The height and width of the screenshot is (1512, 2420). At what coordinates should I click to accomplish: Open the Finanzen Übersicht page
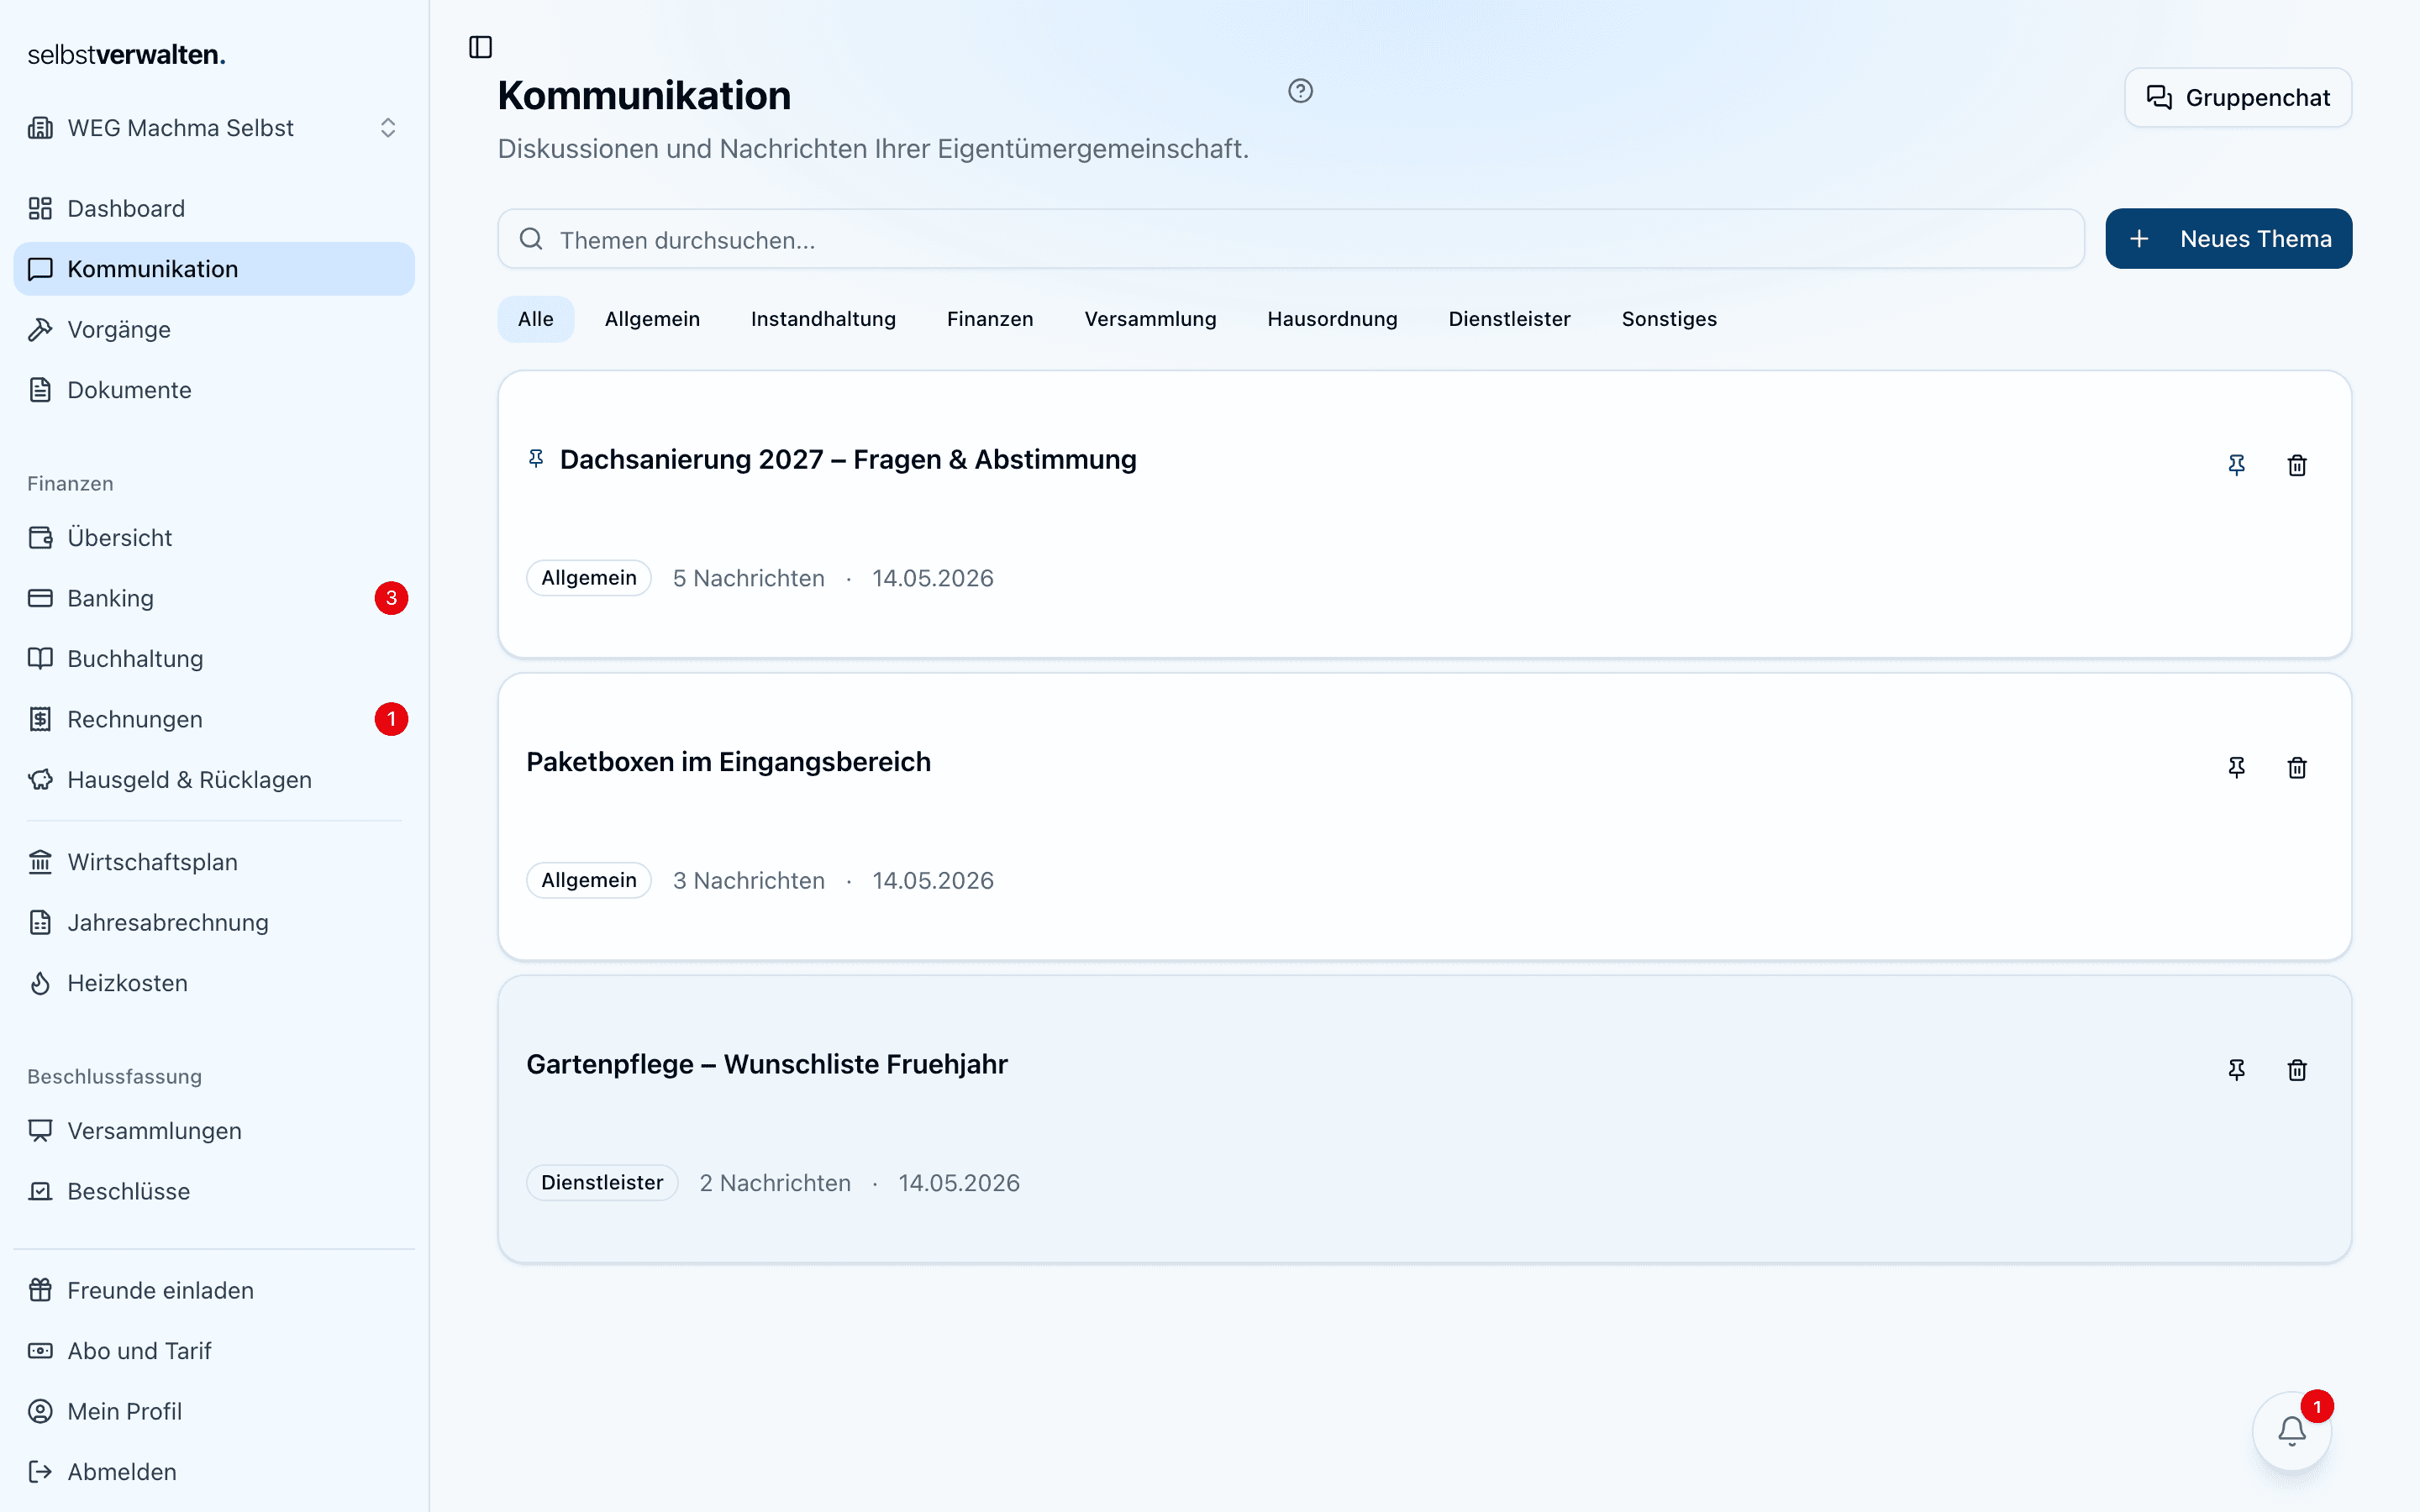coord(214,538)
